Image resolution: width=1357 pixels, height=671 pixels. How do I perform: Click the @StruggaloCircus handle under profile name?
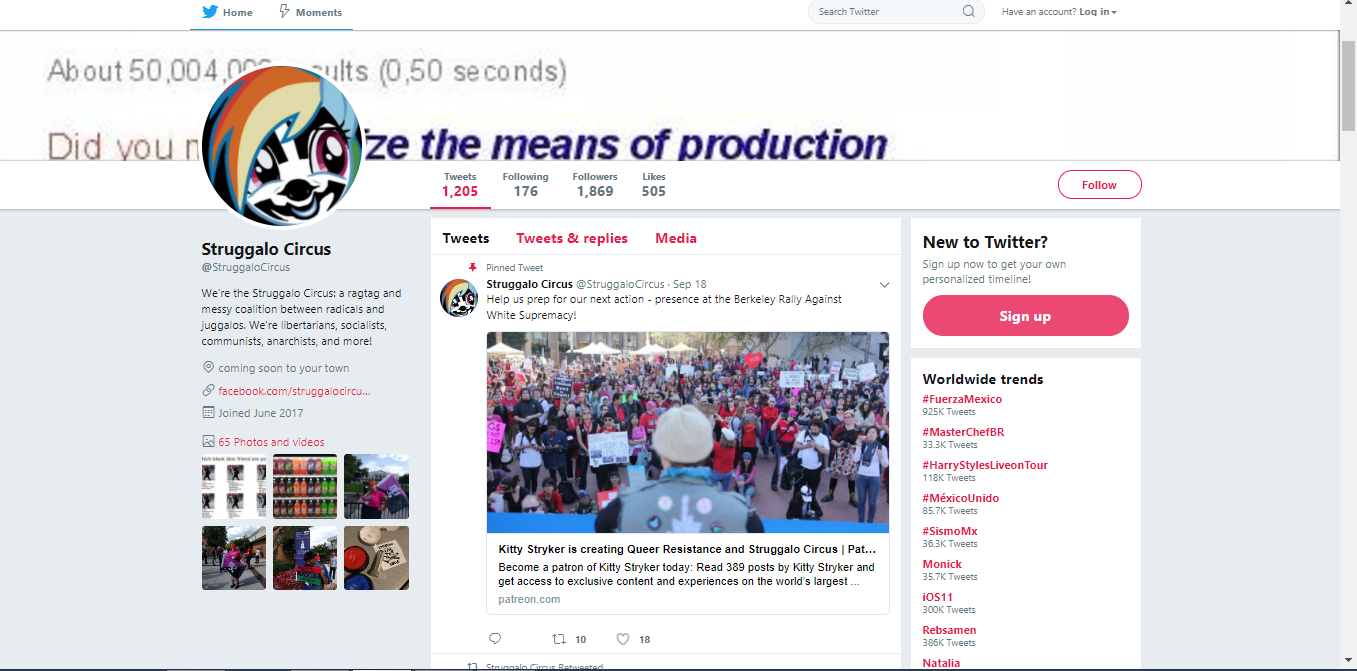tap(246, 268)
